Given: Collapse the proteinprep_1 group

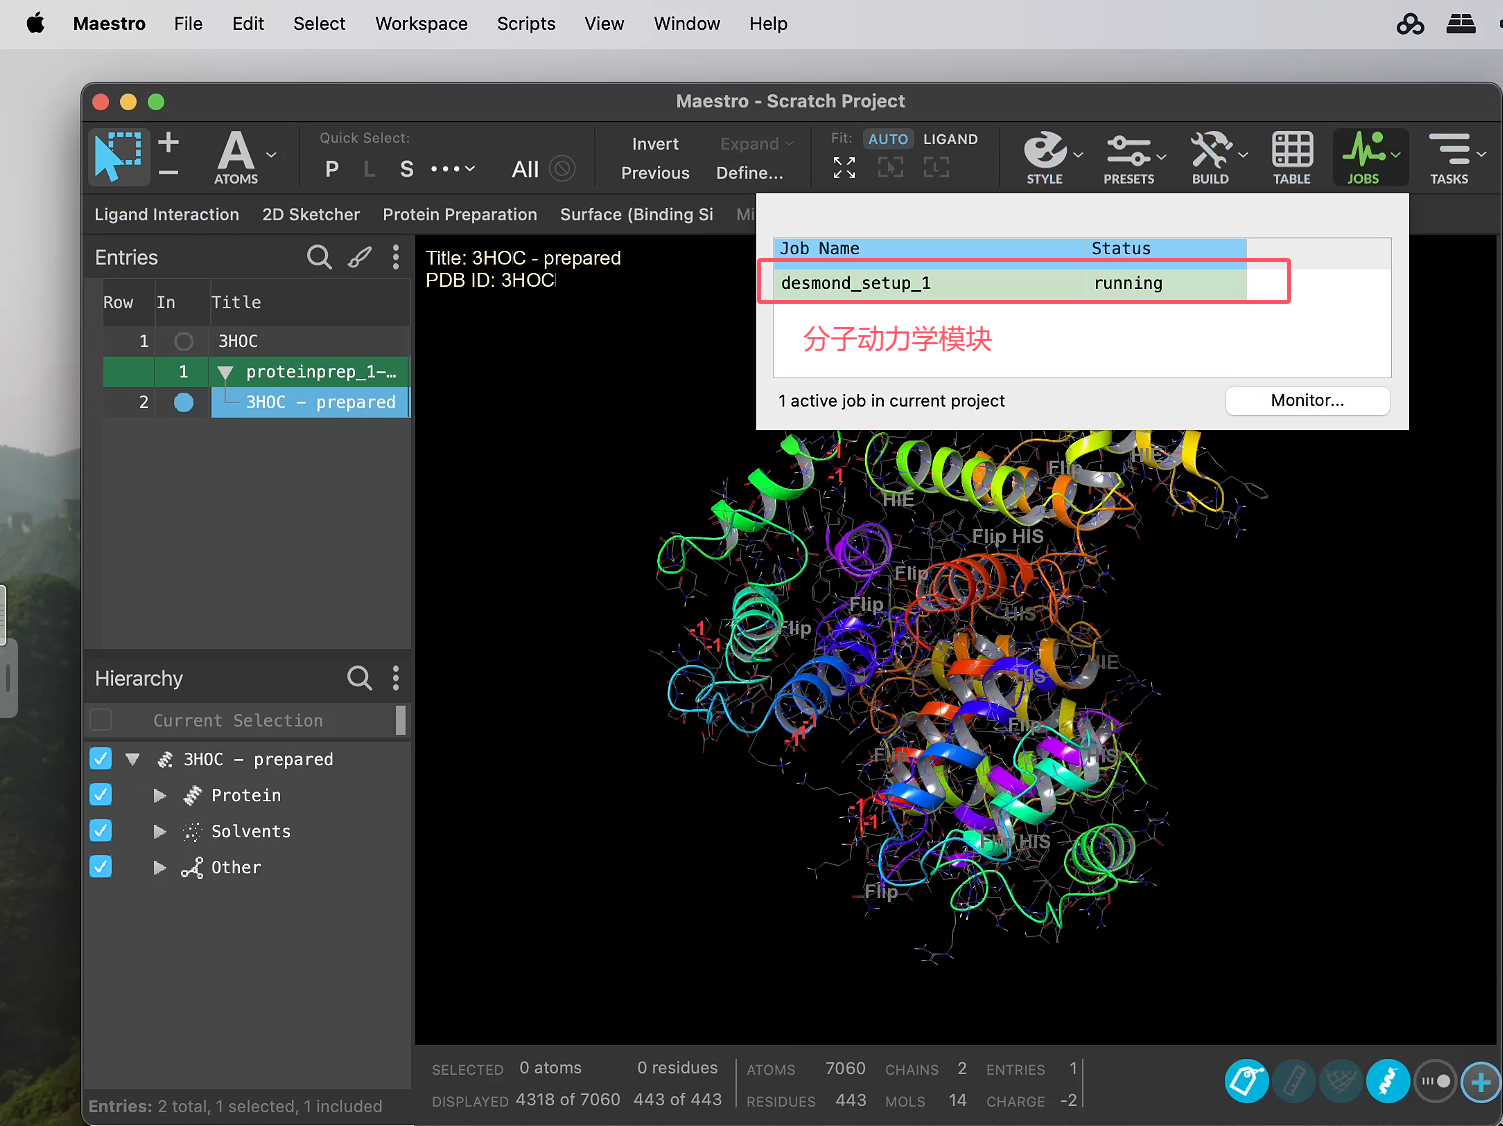Looking at the screenshot, I should (x=225, y=373).
